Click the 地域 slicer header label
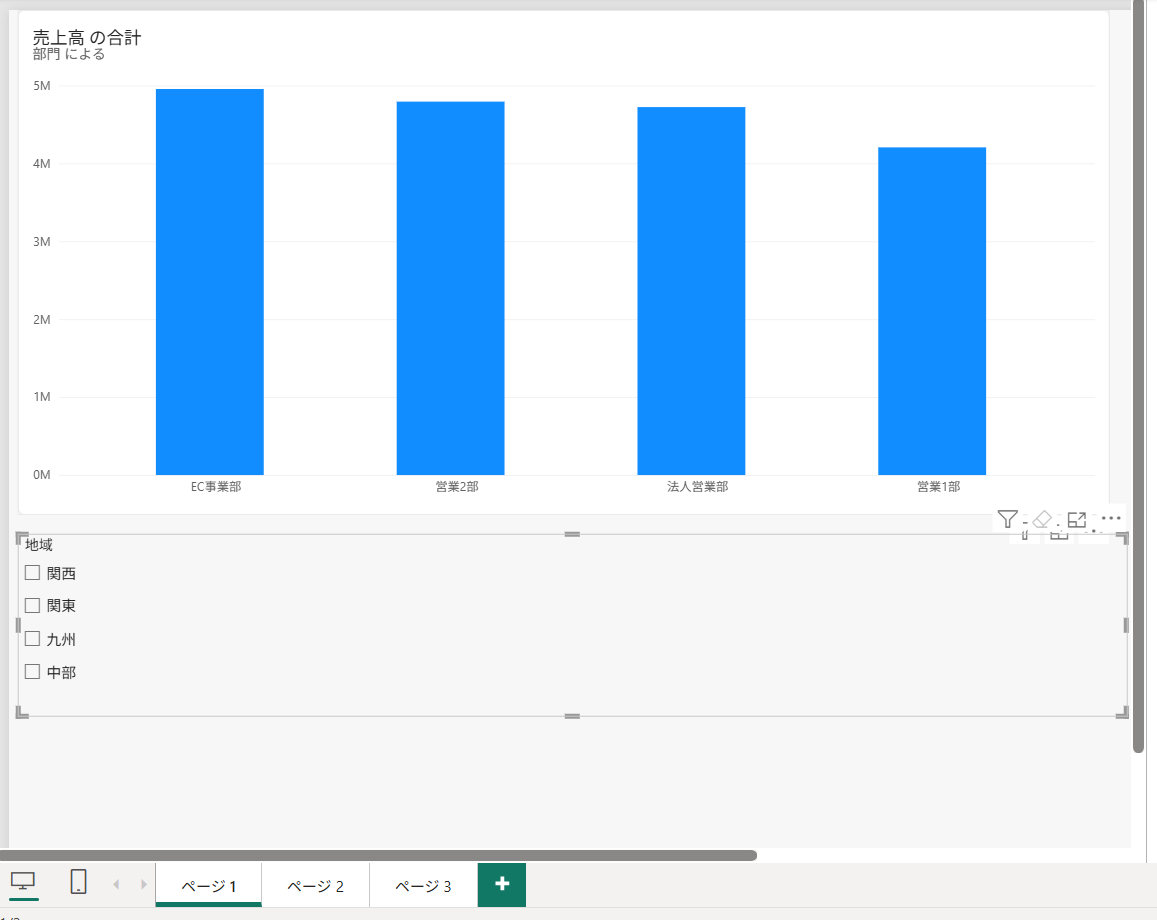Screen dimensions: 1157x920 (39, 545)
